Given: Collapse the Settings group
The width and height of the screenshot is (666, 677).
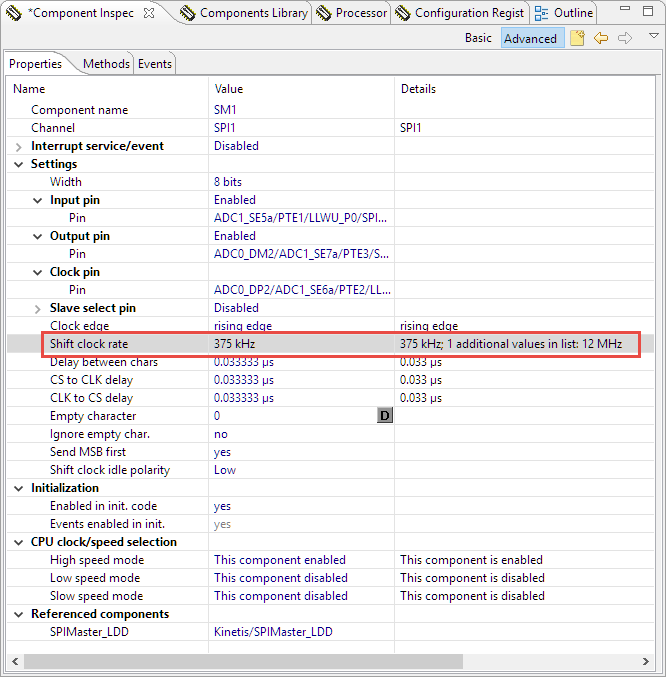Looking at the screenshot, I should (19, 164).
